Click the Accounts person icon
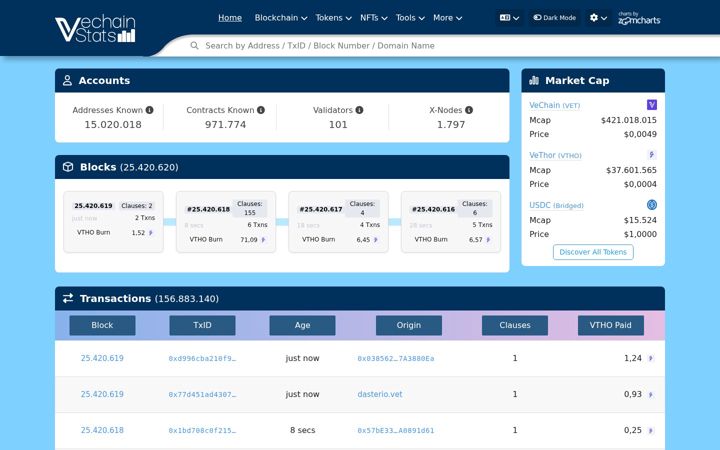Viewport: 720px width, 450px height. pyautogui.click(x=67, y=80)
